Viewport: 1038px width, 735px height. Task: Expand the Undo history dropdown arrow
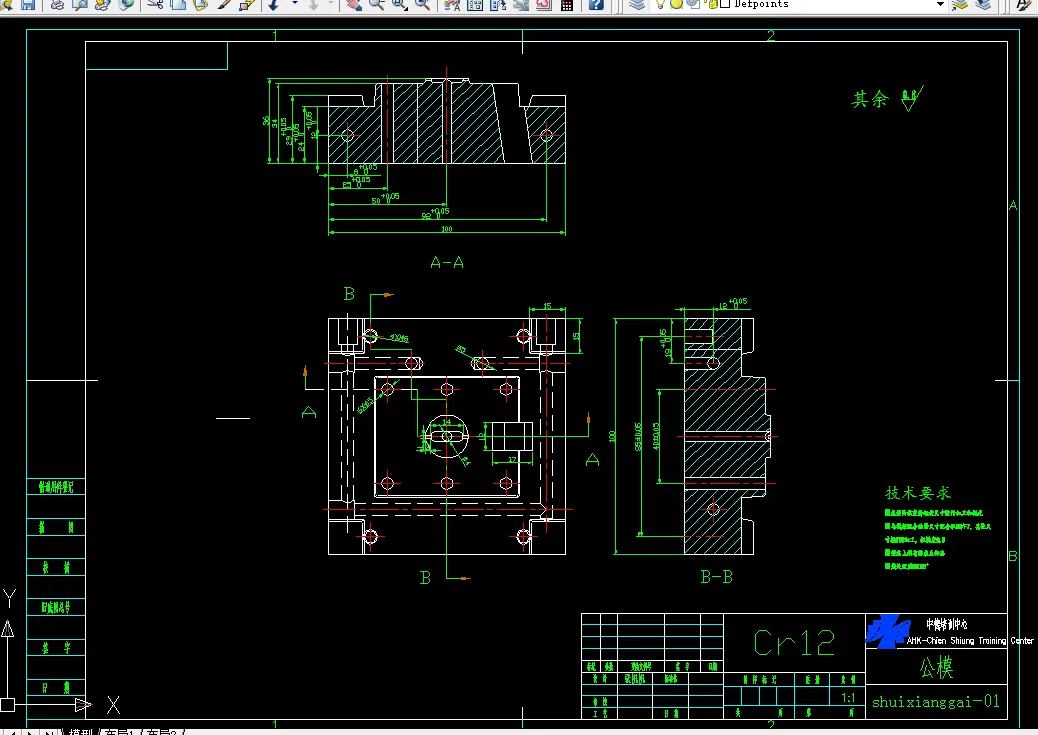(295, 5)
